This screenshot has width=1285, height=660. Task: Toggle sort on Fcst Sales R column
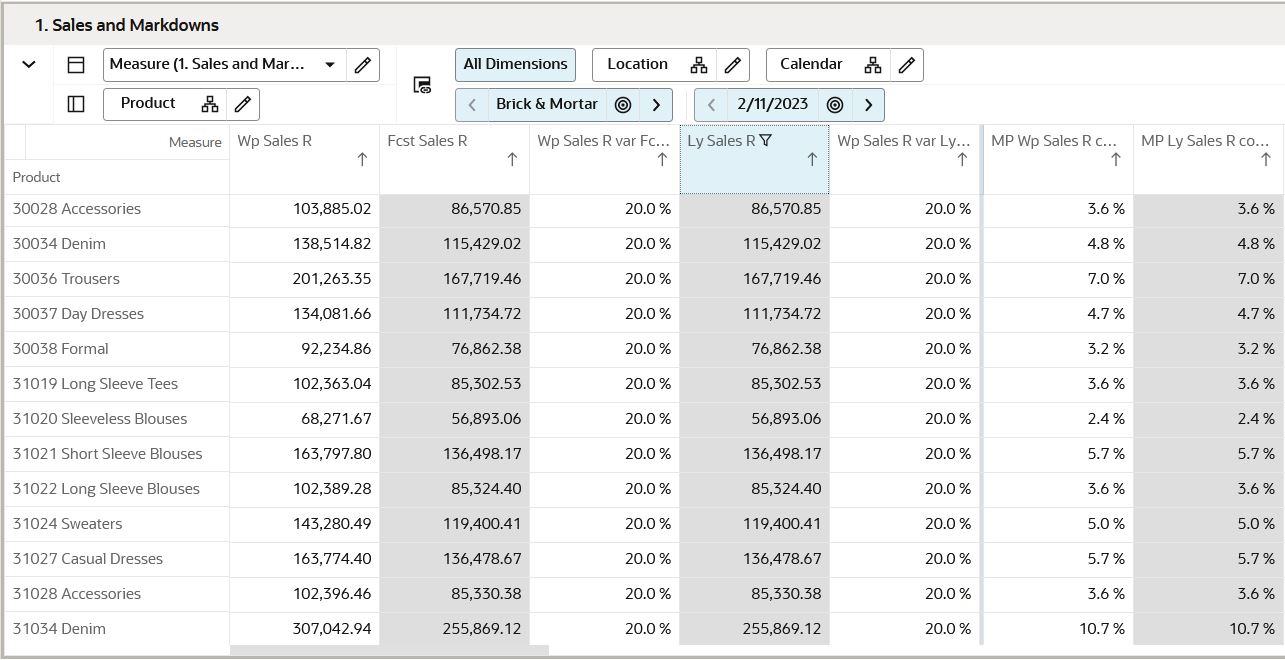(x=513, y=158)
